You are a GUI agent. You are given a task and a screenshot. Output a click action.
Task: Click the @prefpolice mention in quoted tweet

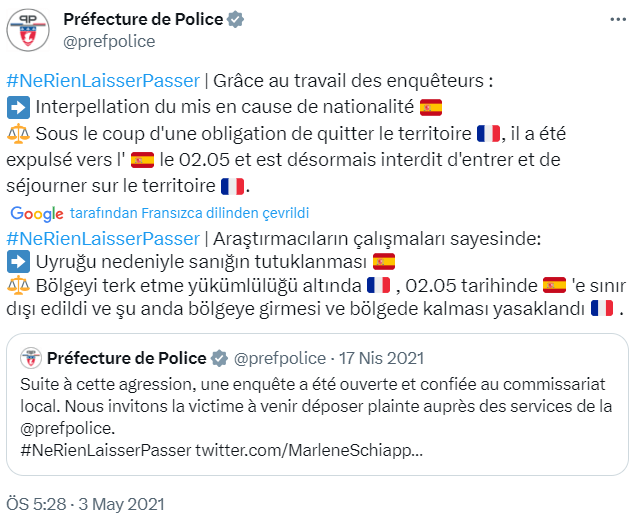(x=63, y=430)
